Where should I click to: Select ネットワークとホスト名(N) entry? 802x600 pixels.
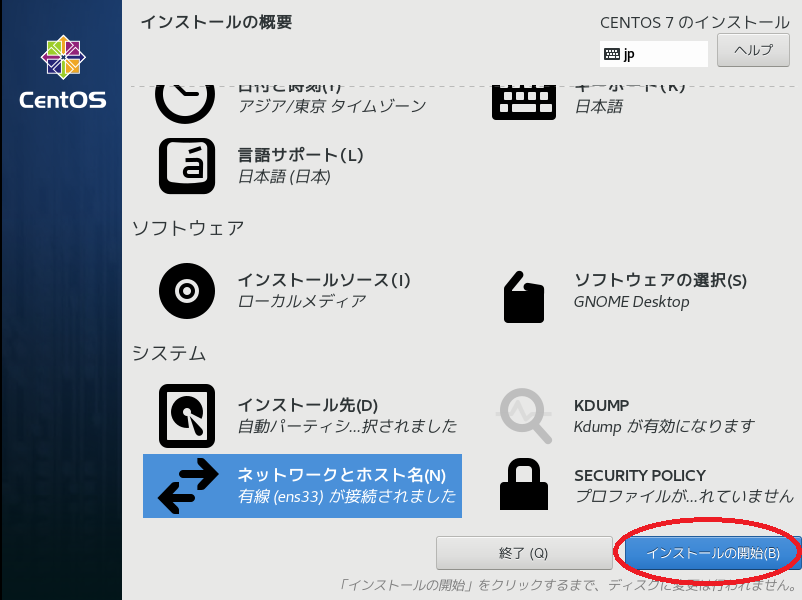click(x=302, y=486)
